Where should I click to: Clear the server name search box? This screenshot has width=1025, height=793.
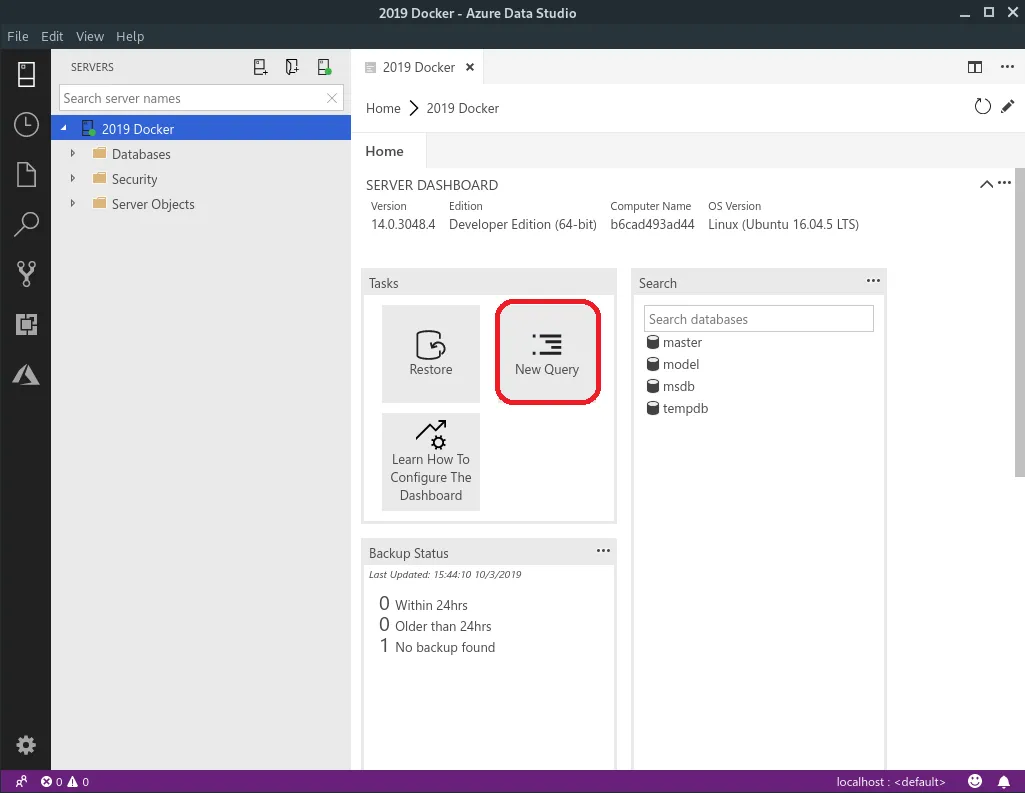(332, 98)
